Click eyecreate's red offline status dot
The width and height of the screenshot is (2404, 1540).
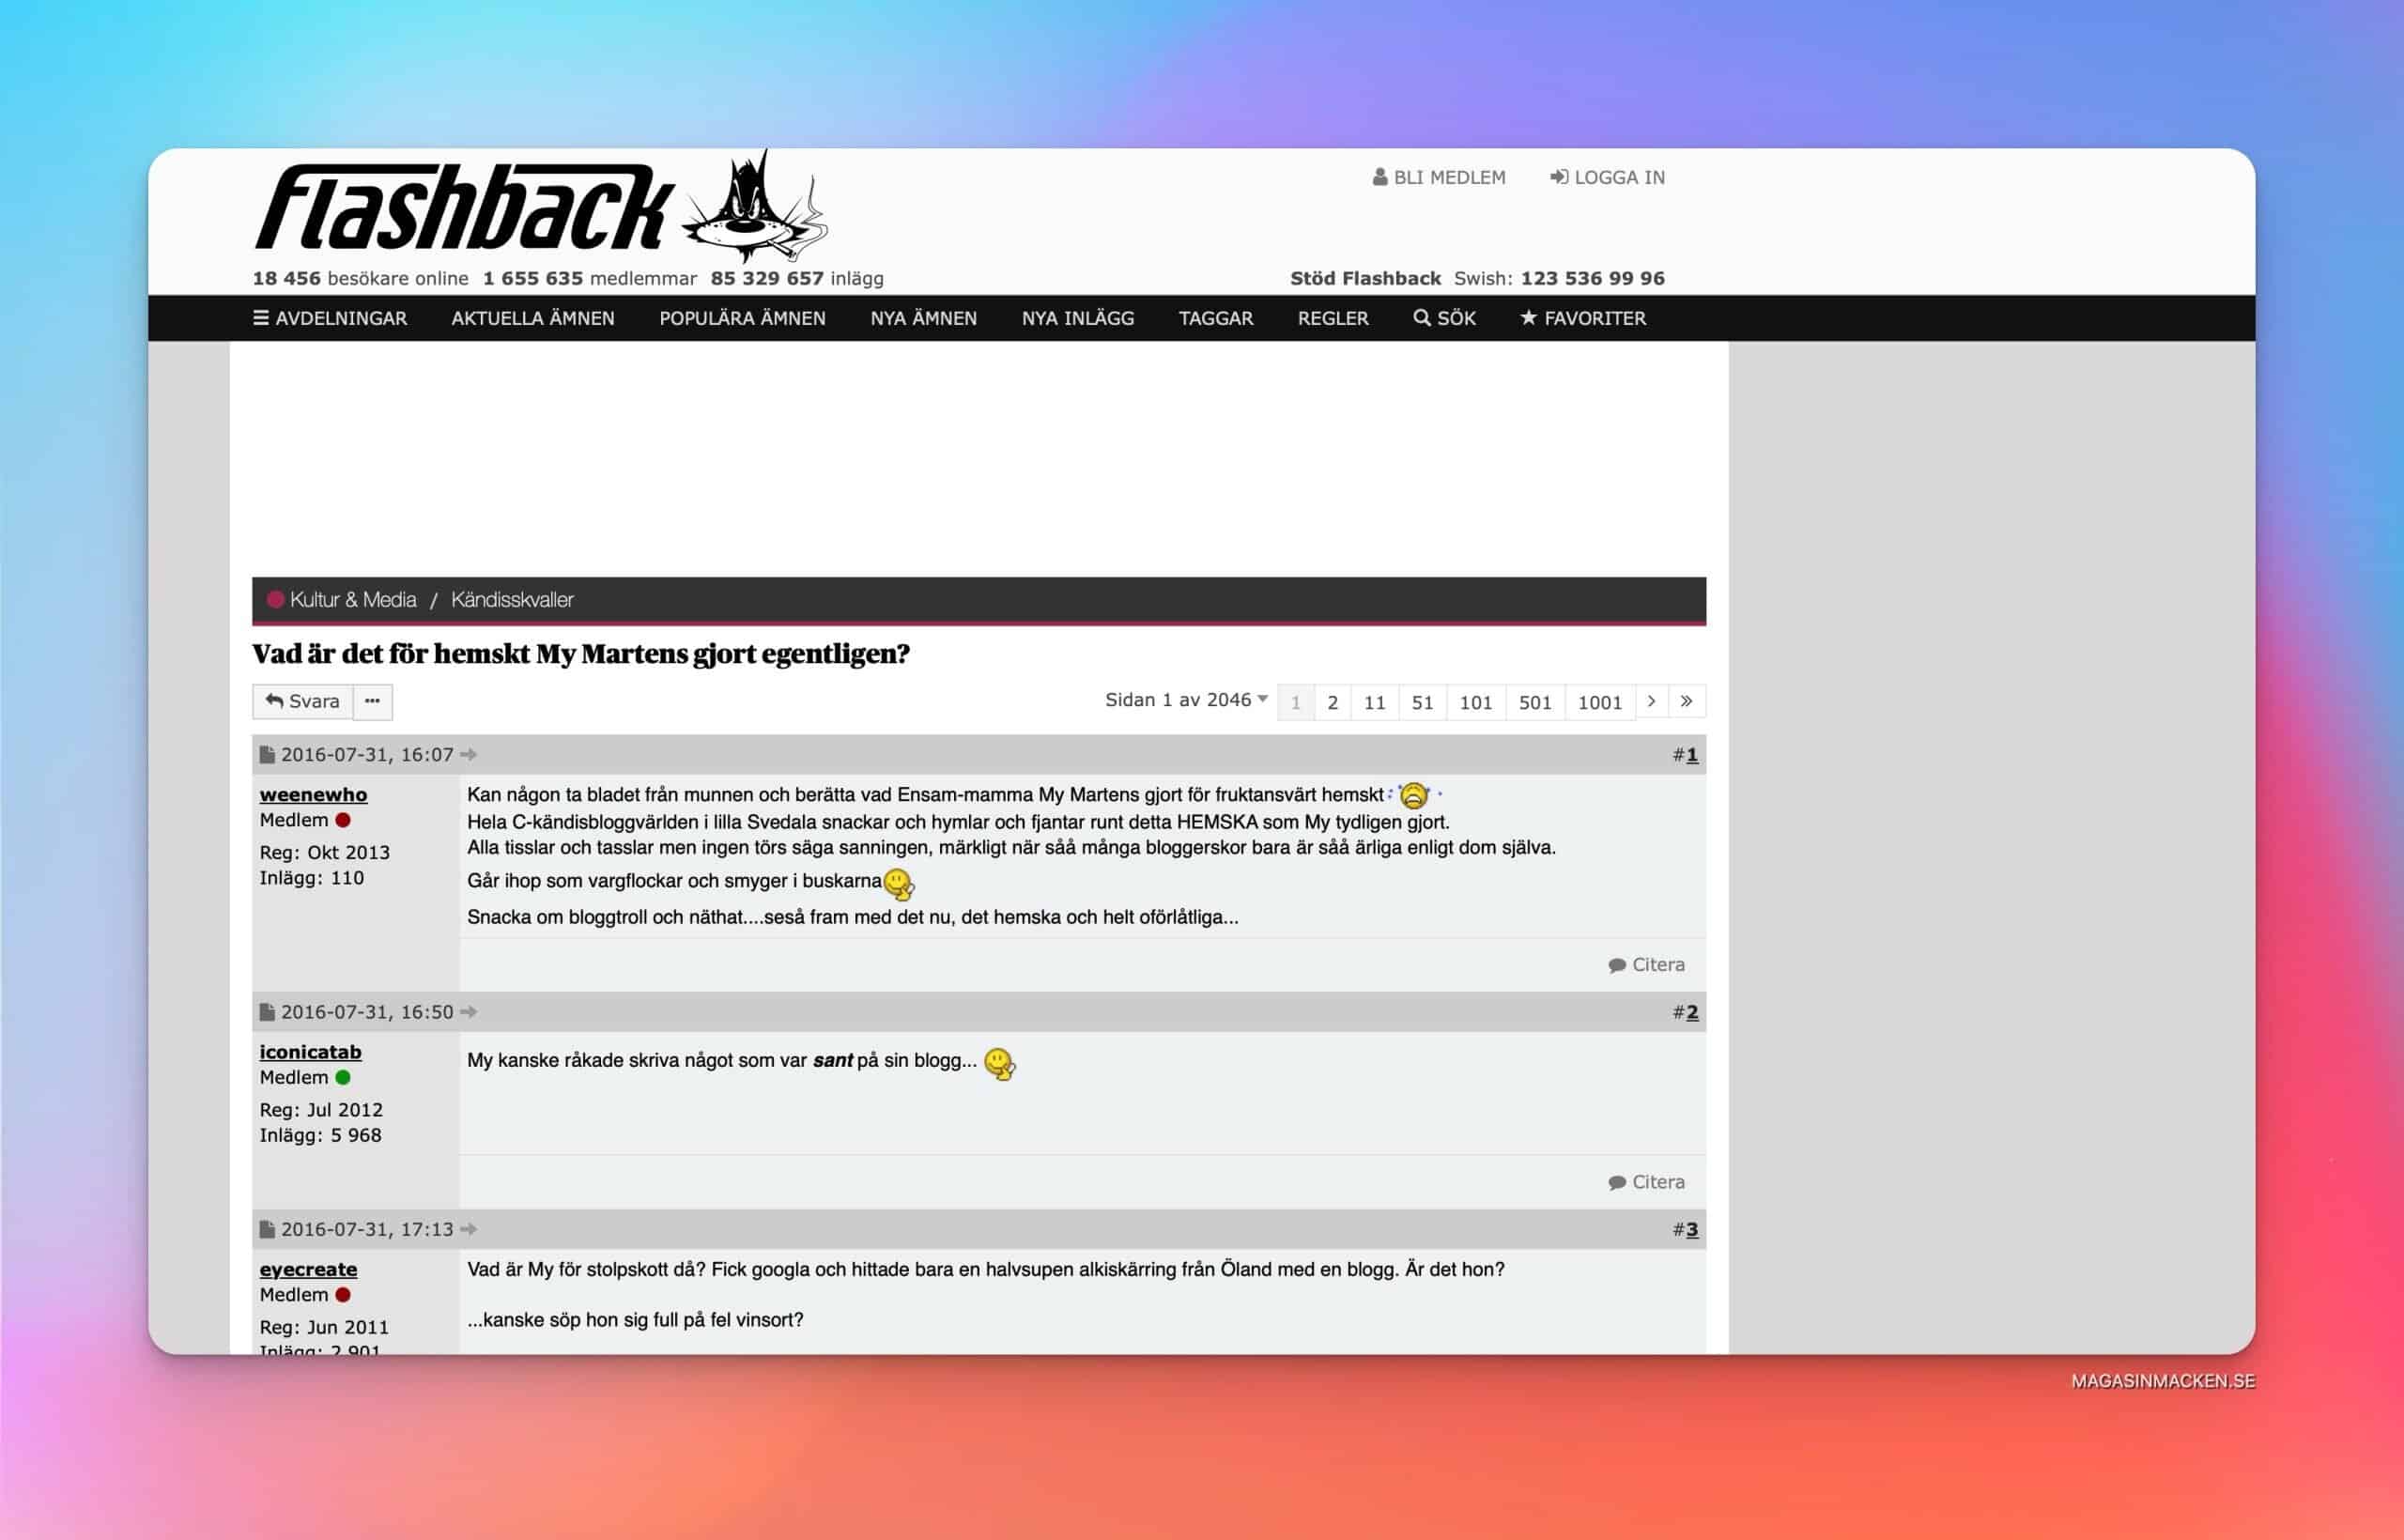(343, 1294)
